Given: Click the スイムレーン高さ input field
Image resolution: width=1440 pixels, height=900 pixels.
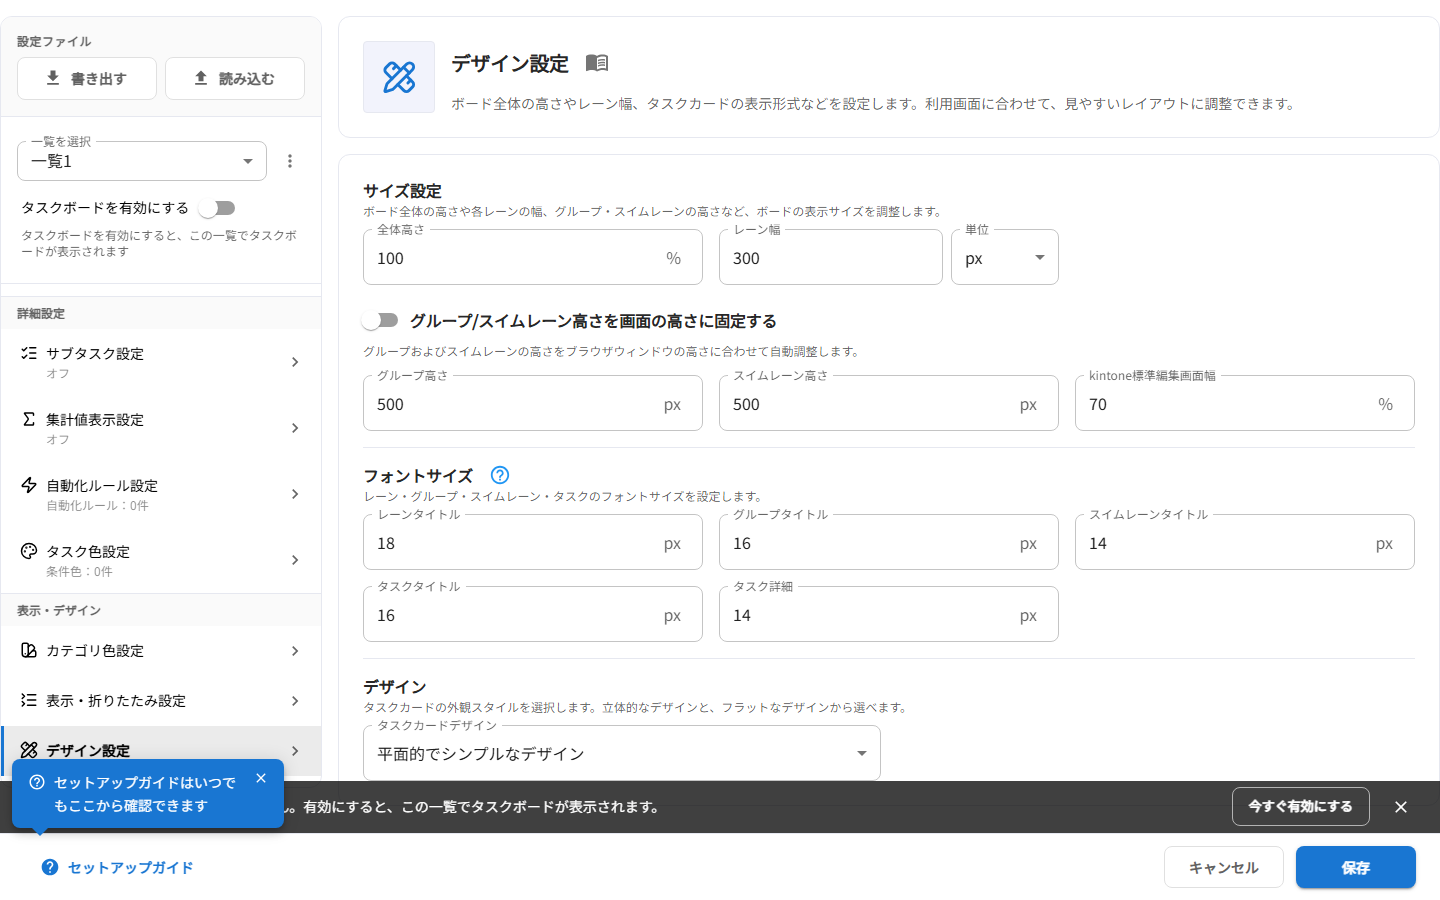Looking at the screenshot, I should [889, 403].
